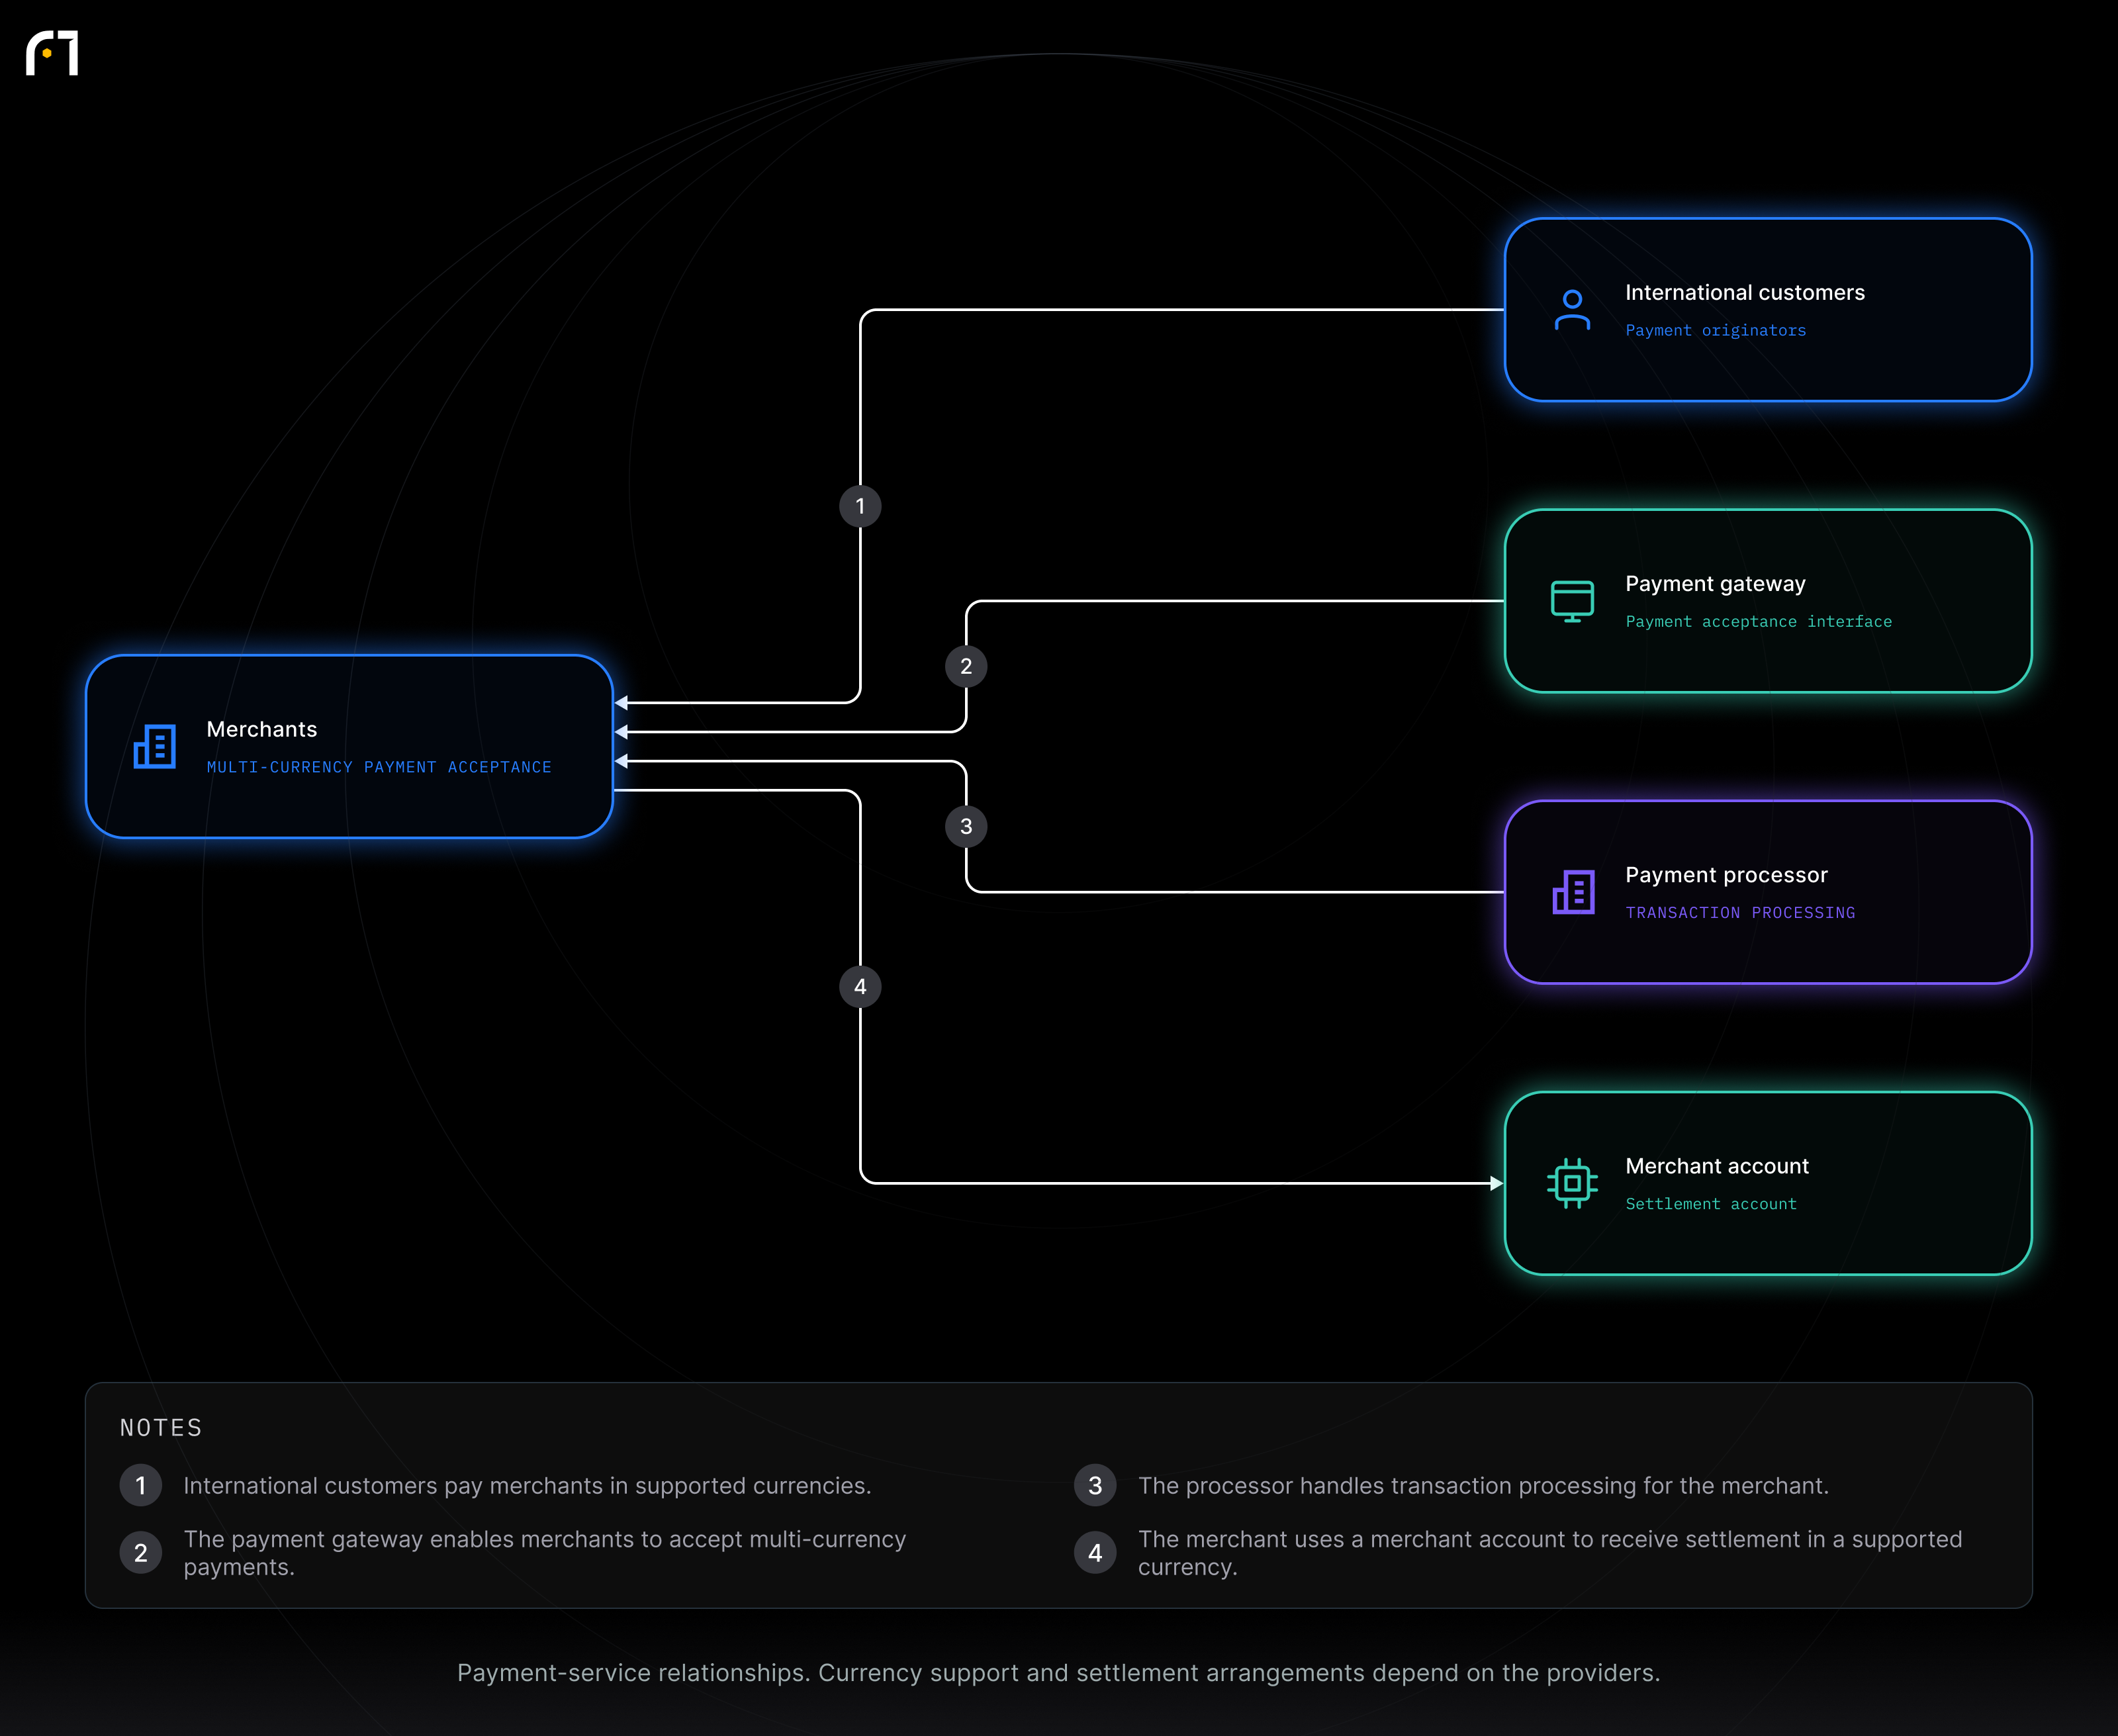
Task: Click the person icon in International customers card
Action: tap(1572, 310)
